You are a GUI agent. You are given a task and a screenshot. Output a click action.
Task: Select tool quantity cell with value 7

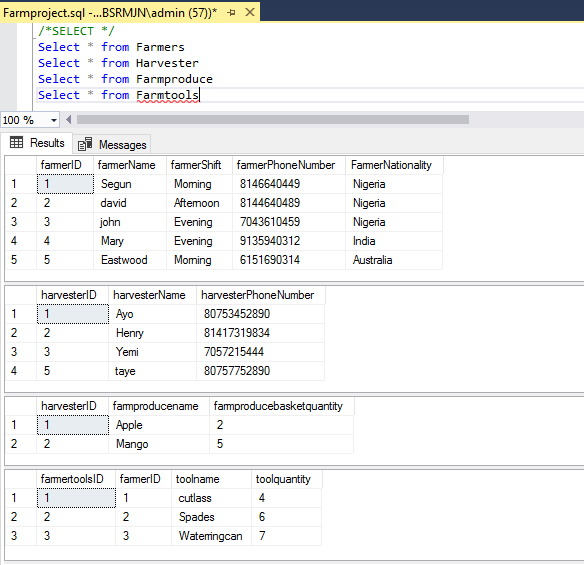287,536
